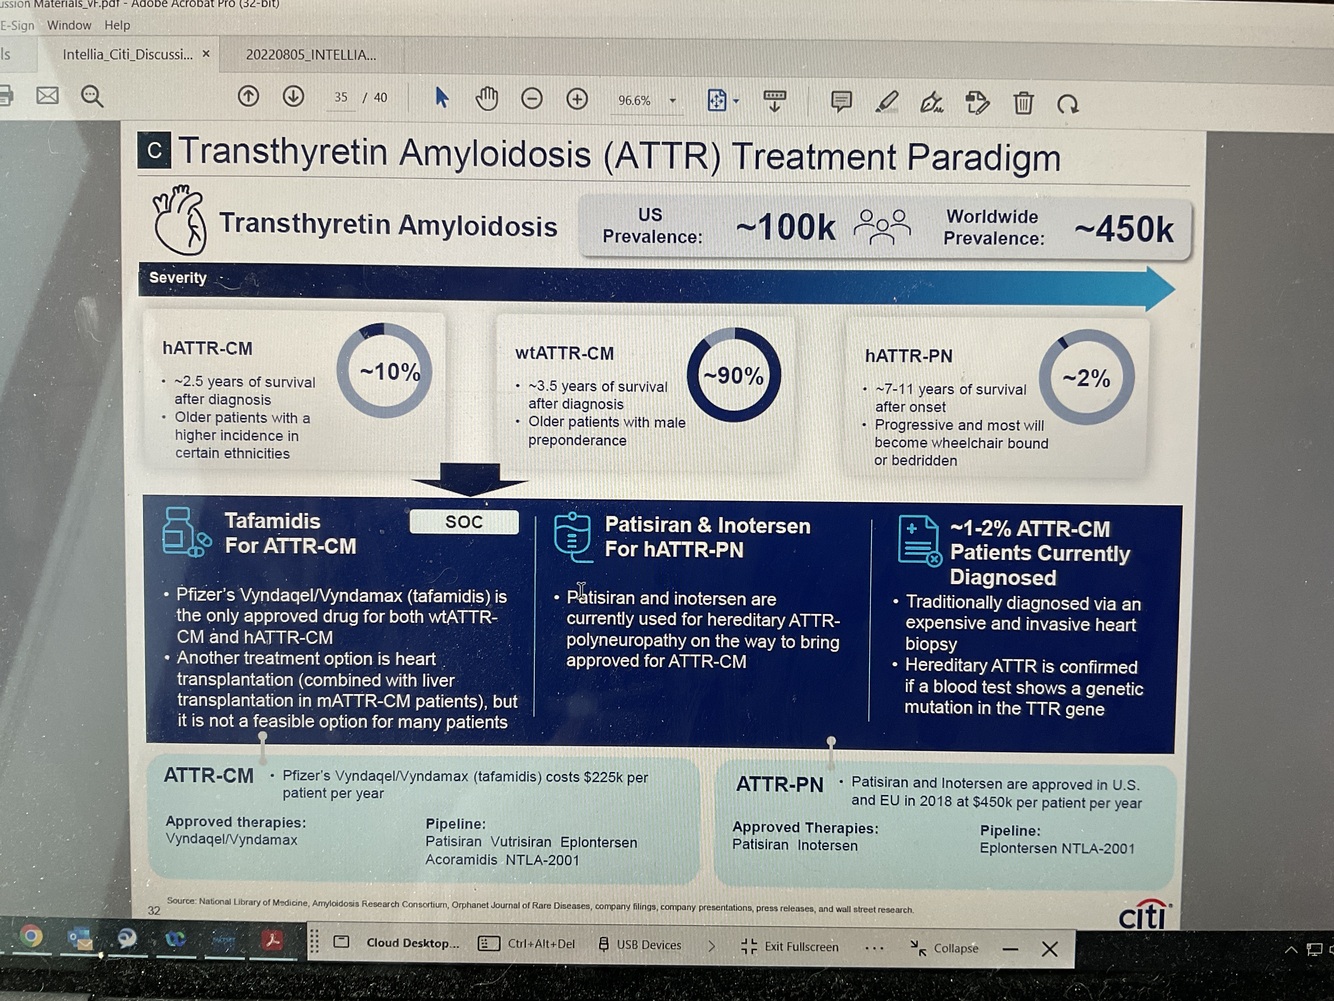The height and width of the screenshot is (1001, 1334).
Task: Expand the fit page dropdown arrow
Action: (736, 101)
